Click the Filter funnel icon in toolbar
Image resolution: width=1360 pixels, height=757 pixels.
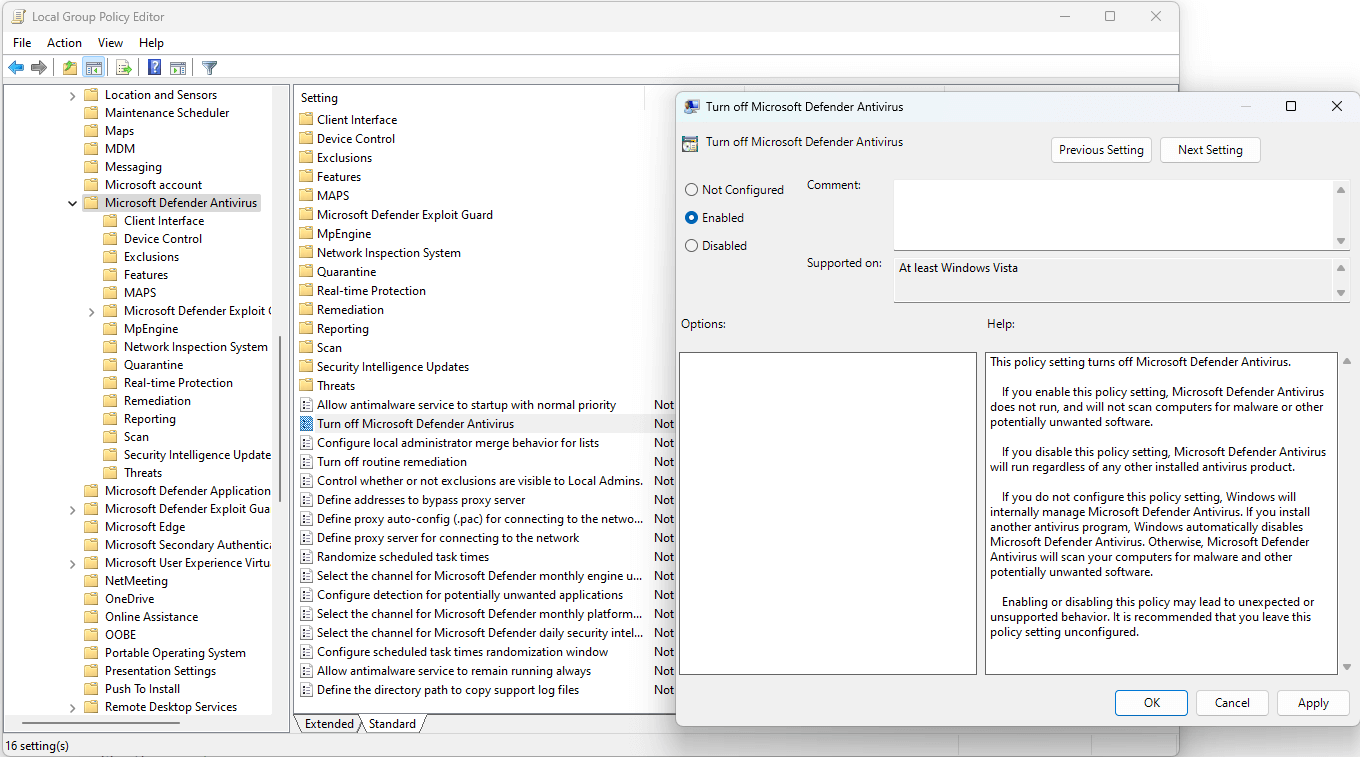(209, 68)
